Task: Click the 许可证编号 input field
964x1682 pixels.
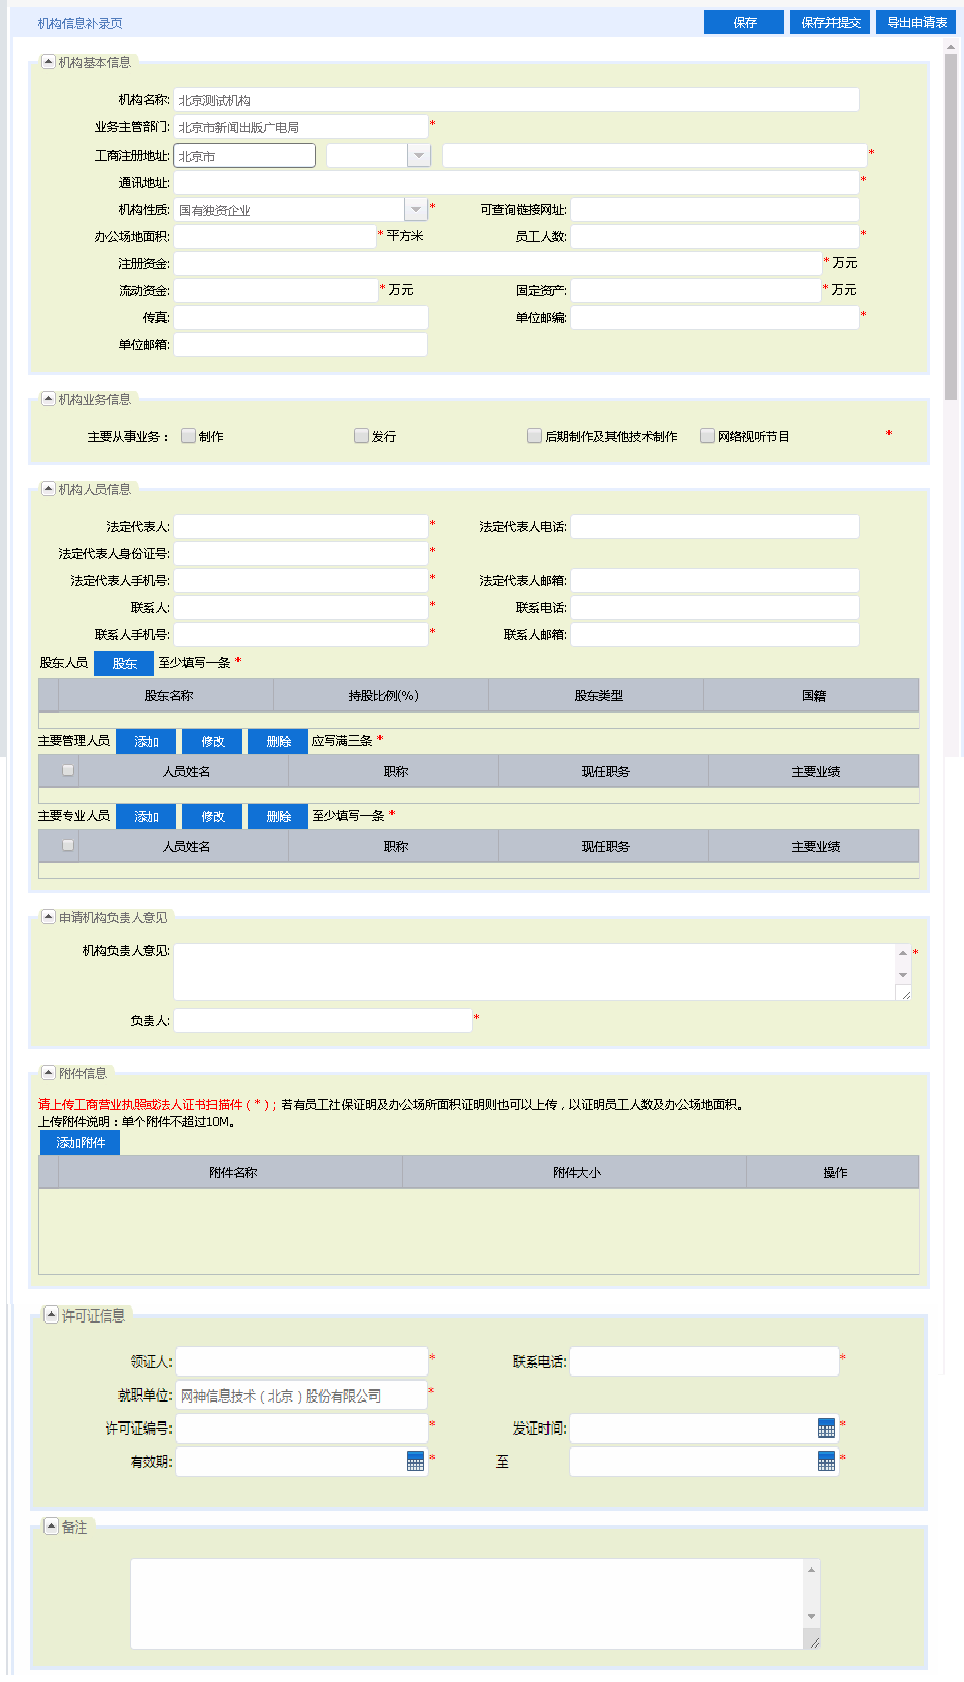Action: click(x=302, y=1428)
